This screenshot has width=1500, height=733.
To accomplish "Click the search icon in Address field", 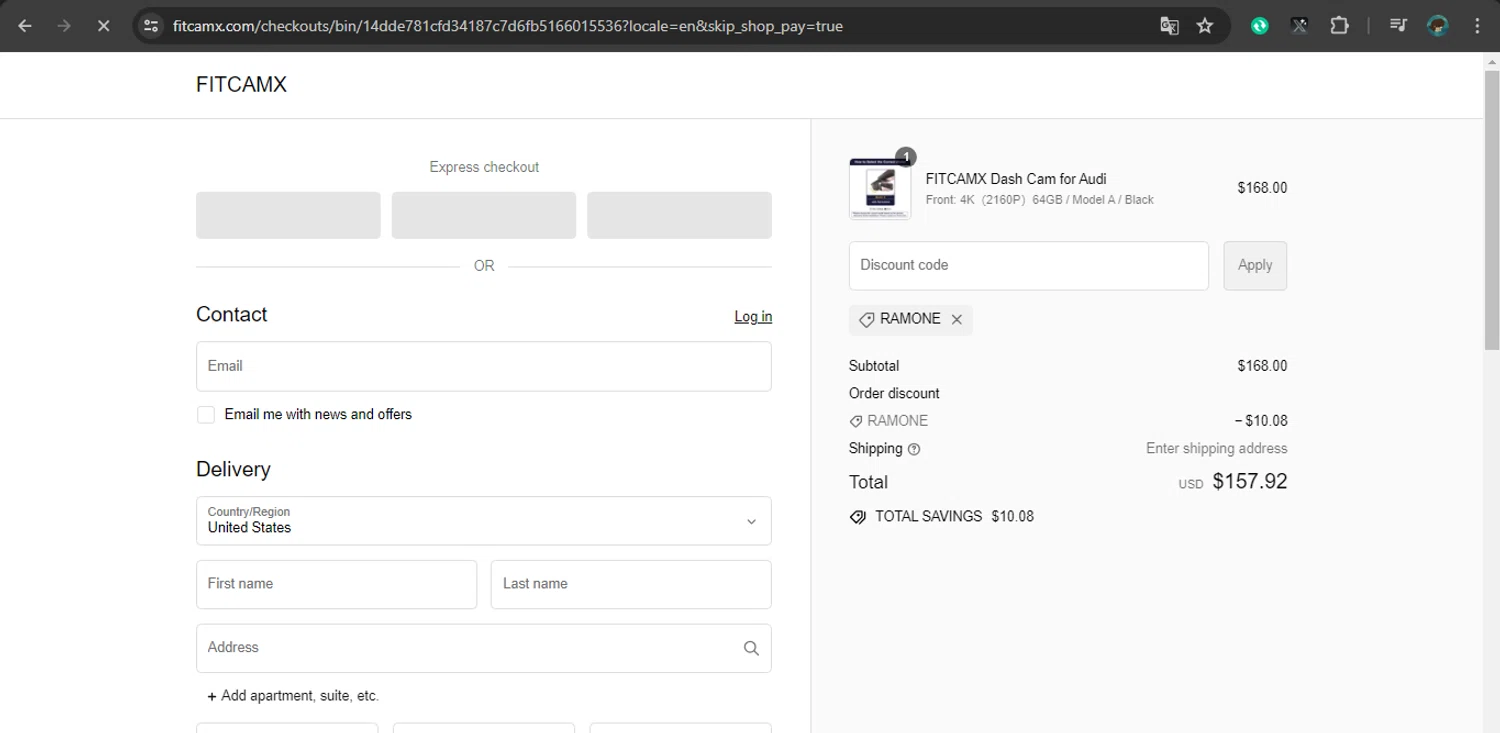I will (751, 648).
